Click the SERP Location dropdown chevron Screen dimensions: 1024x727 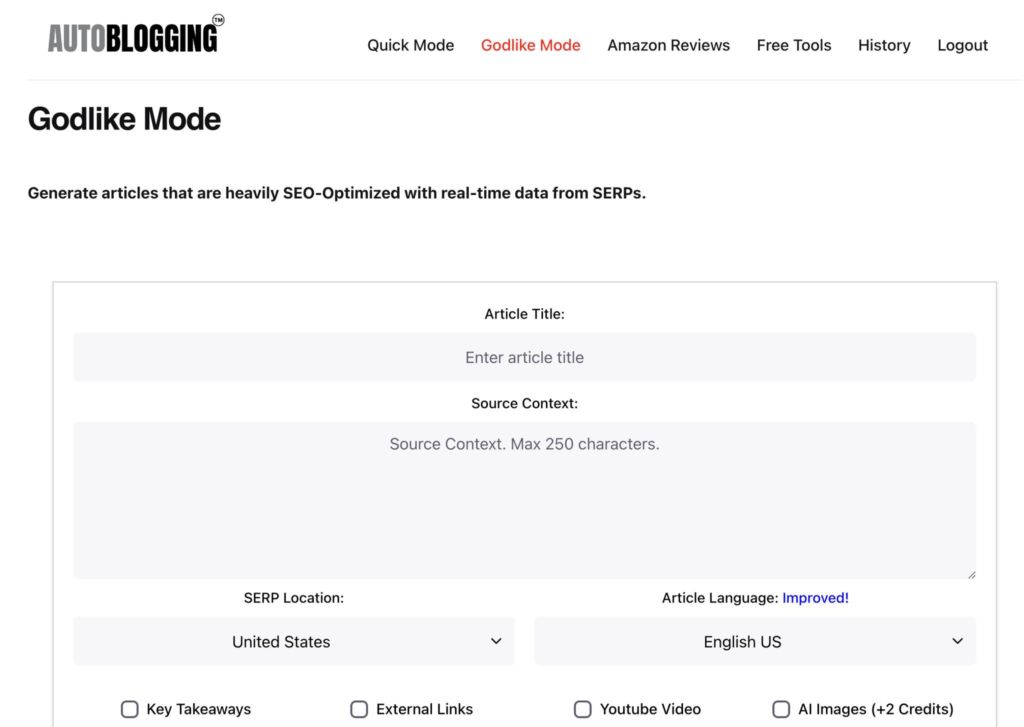[497, 641]
